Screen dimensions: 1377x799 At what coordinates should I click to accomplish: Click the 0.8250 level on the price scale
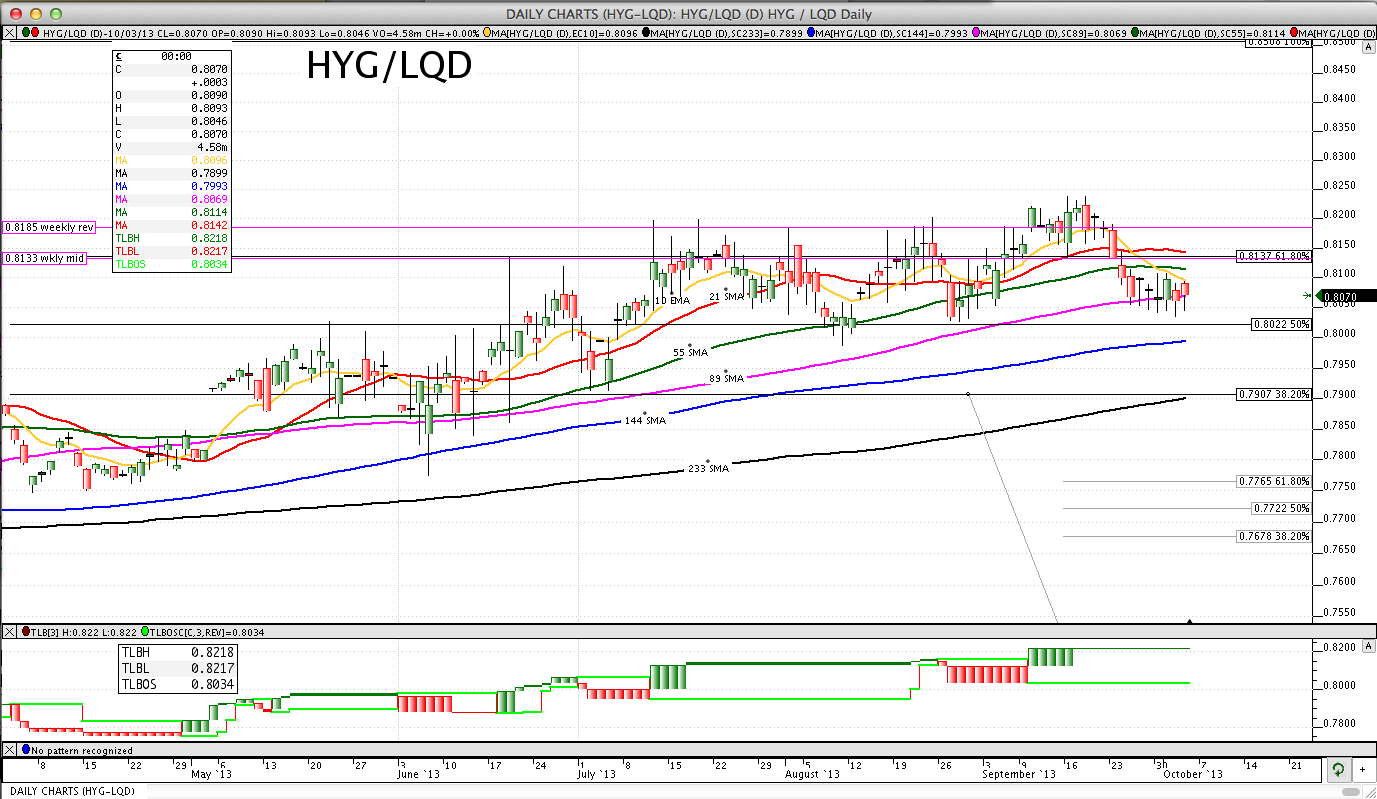(x=1338, y=186)
